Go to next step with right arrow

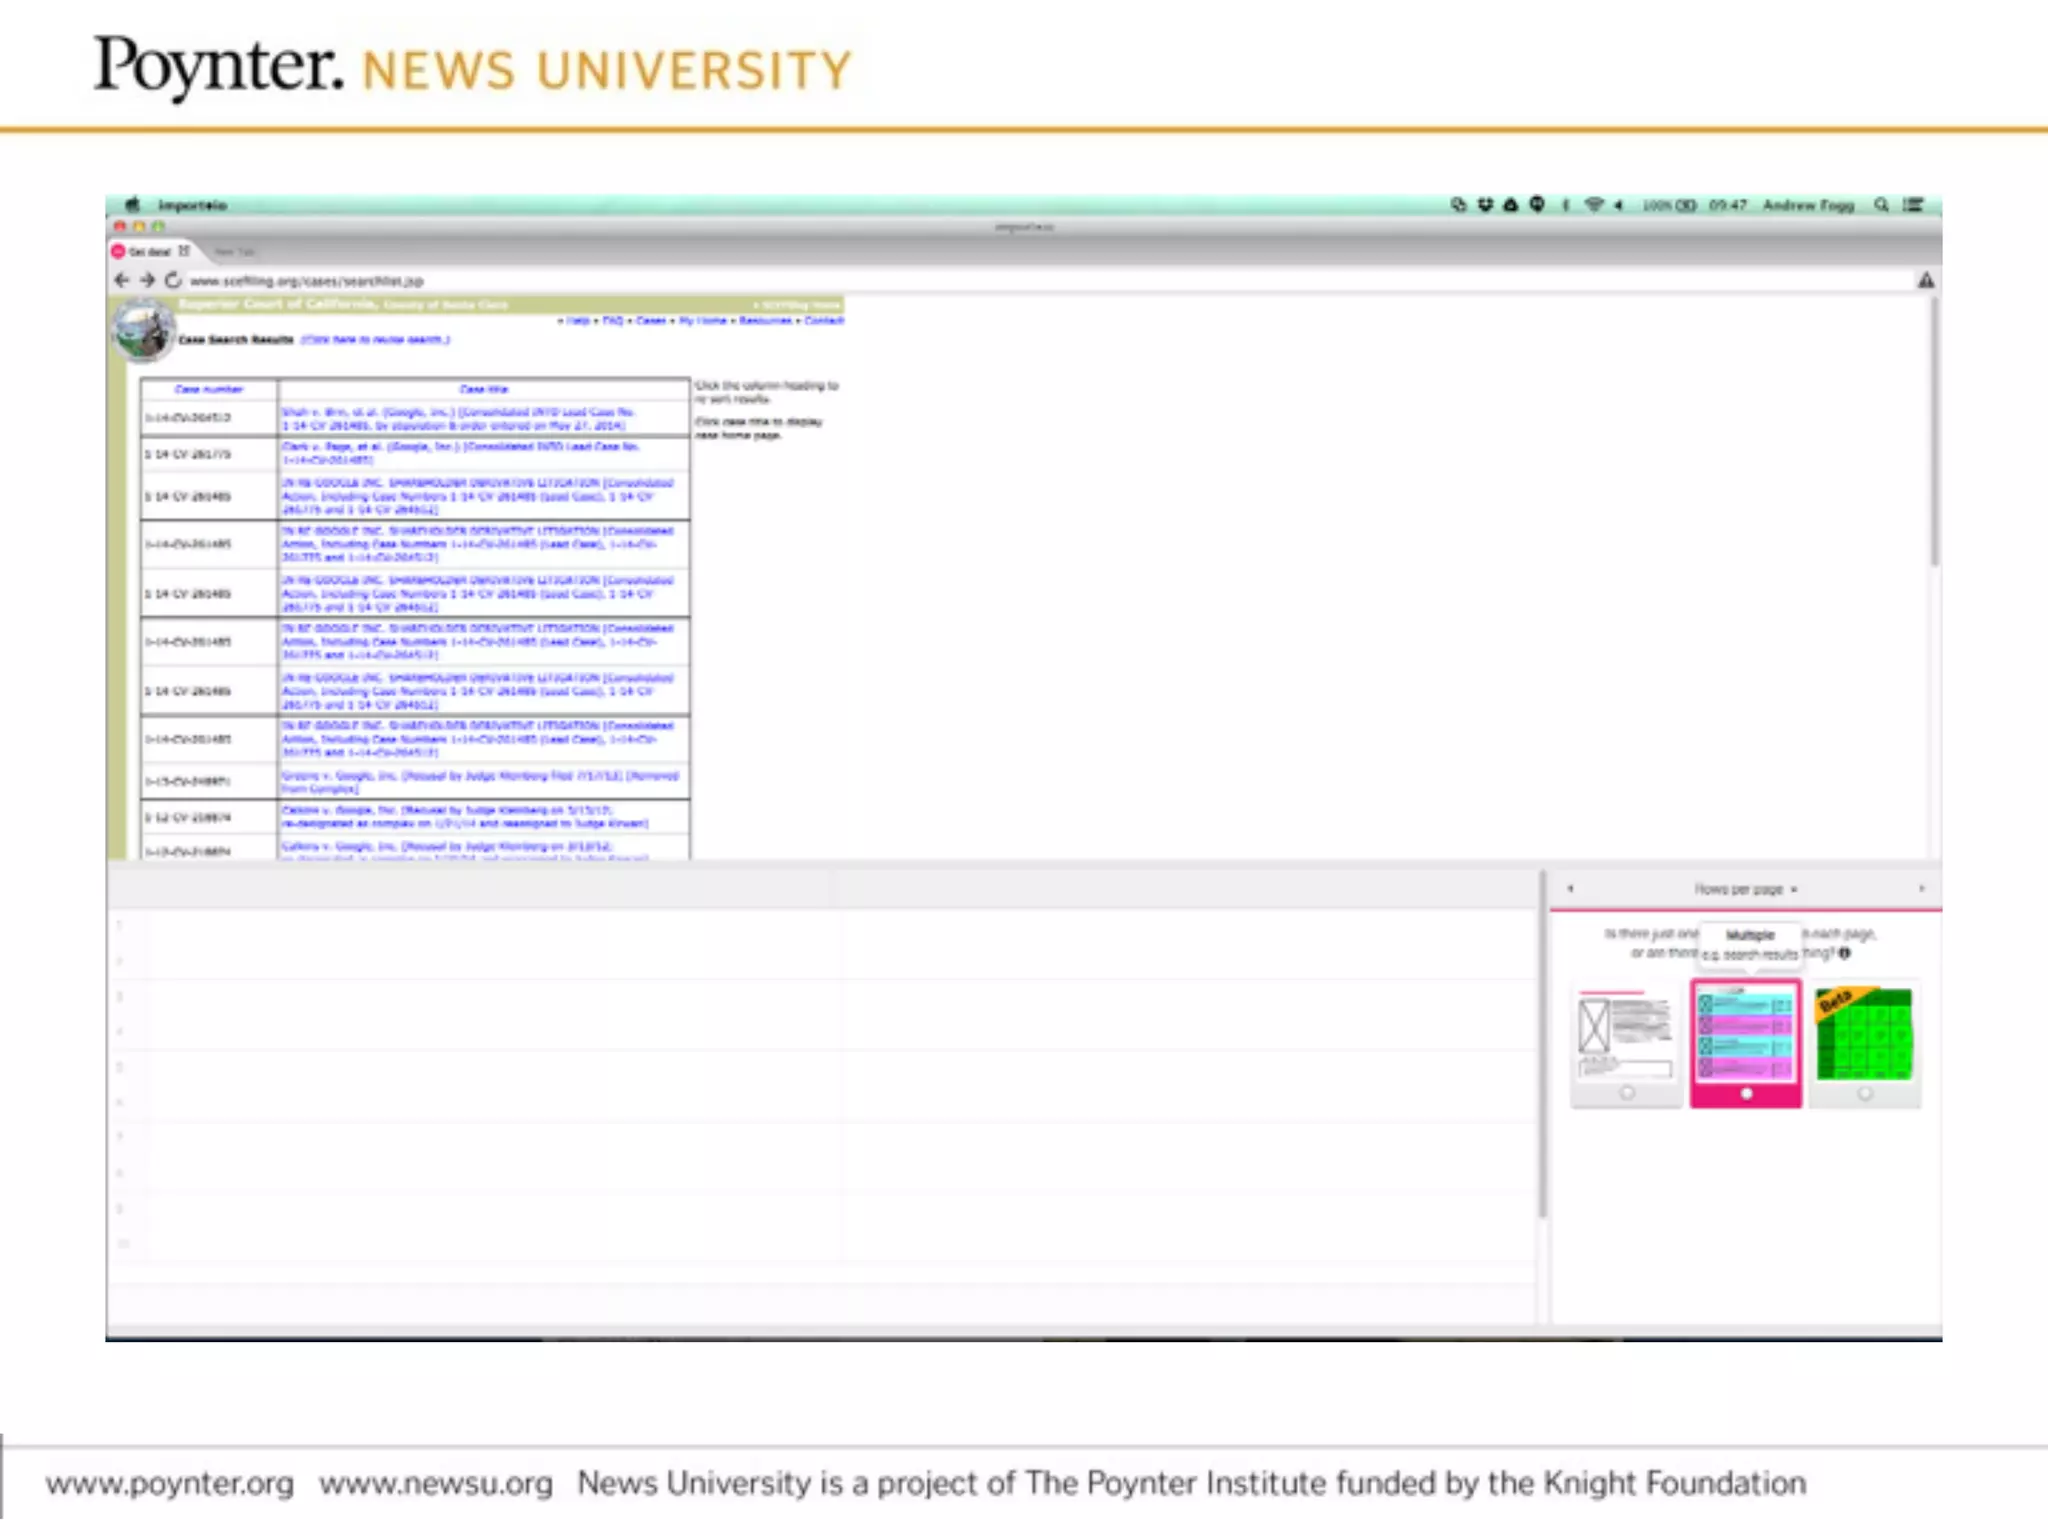click(1921, 889)
